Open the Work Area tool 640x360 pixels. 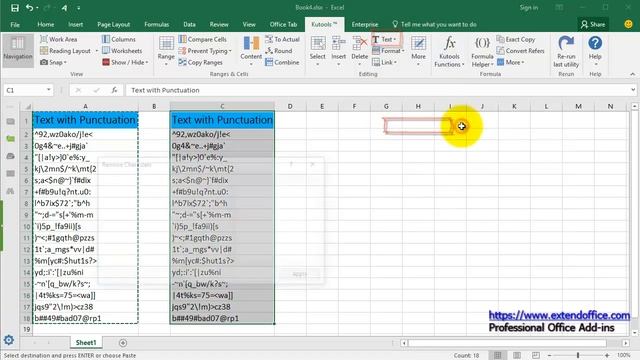coord(59,39)
